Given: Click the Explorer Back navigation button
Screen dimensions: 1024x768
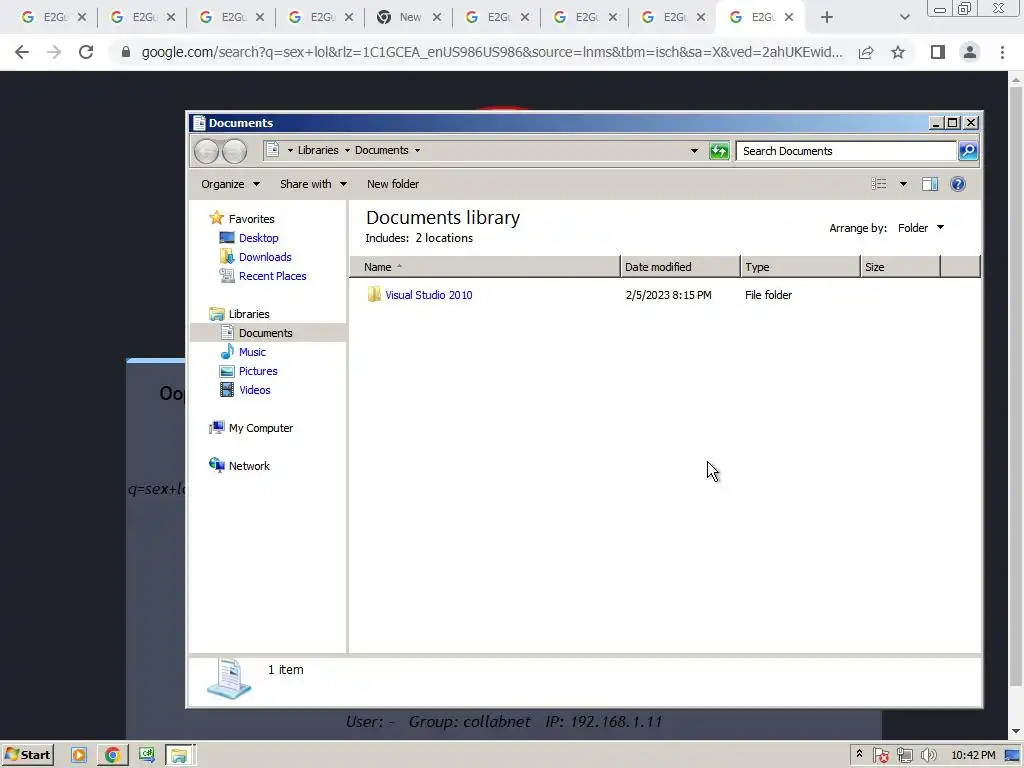Looking at the screenshot, I should tap(206, 152).
